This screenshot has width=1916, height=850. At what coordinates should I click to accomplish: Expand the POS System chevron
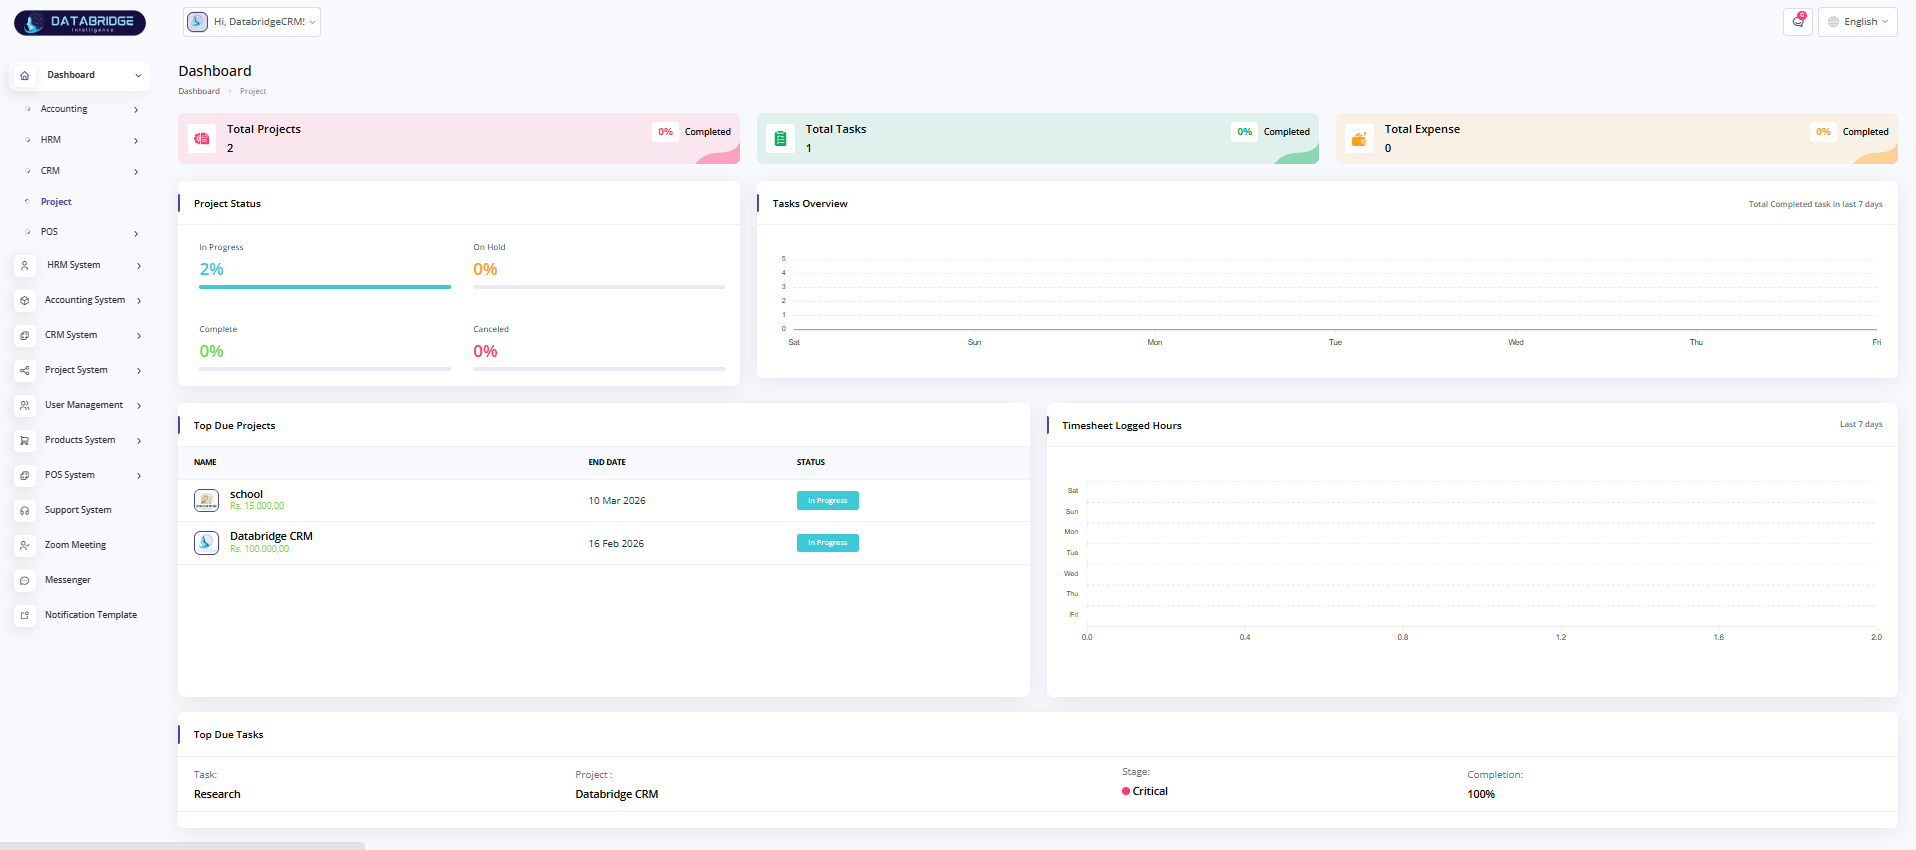139,476
